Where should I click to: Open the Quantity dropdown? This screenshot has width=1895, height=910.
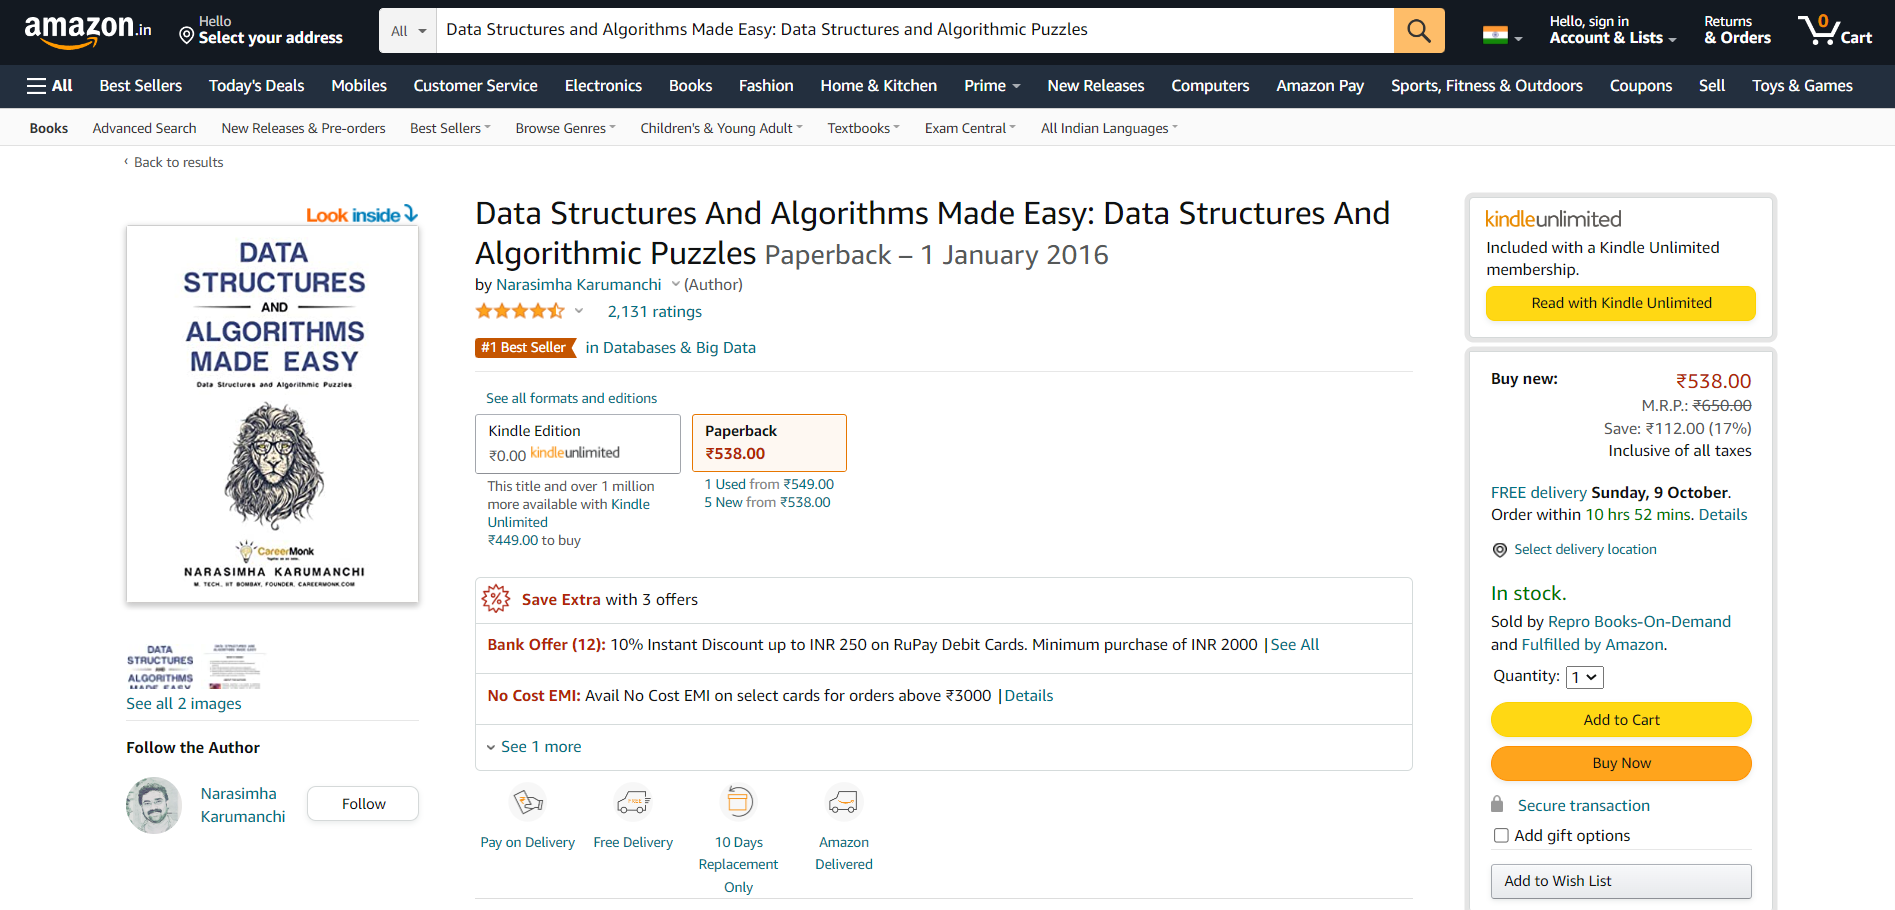1585,677
